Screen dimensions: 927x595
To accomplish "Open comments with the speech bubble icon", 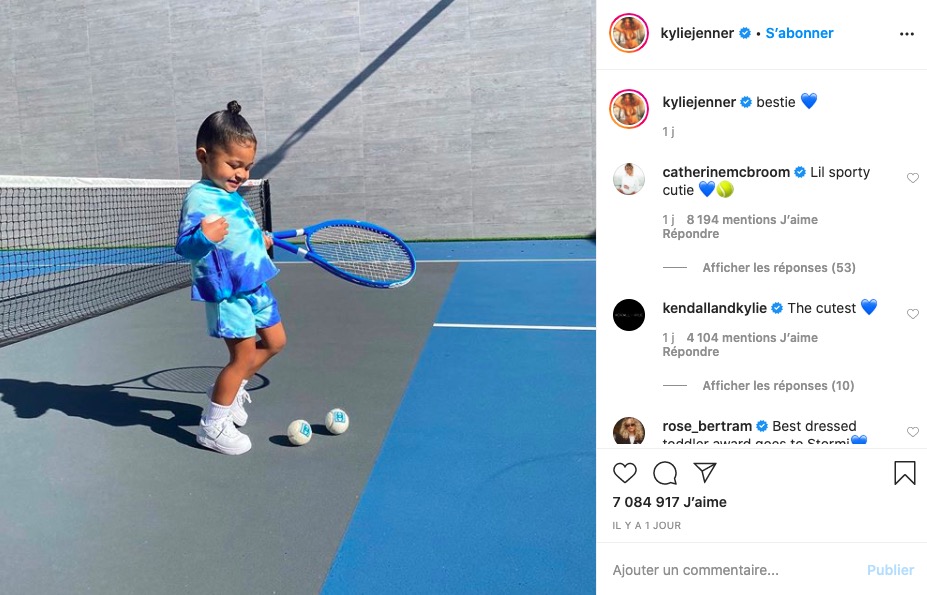I will click(x=665, y=473).
